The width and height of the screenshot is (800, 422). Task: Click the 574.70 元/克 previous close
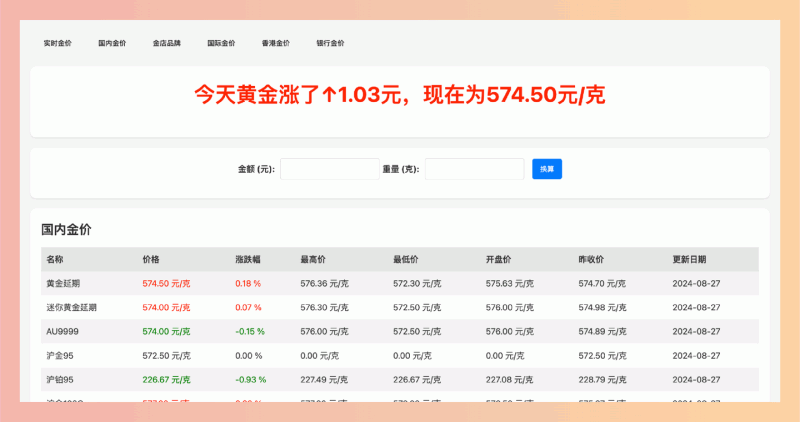602,283
